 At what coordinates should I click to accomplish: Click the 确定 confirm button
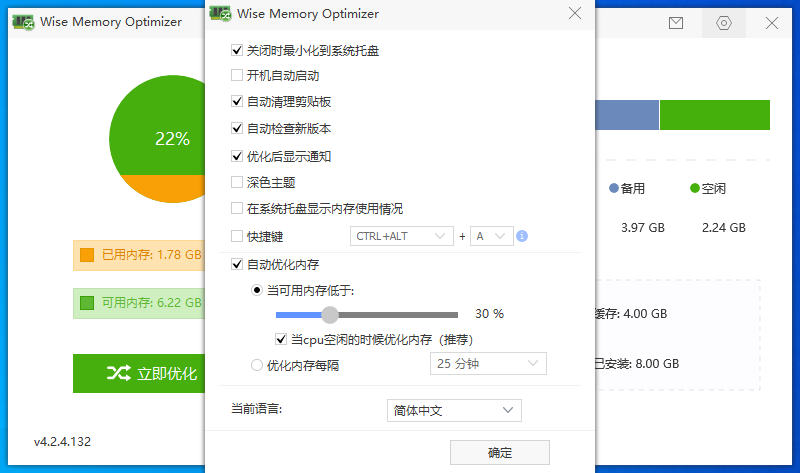499,453
